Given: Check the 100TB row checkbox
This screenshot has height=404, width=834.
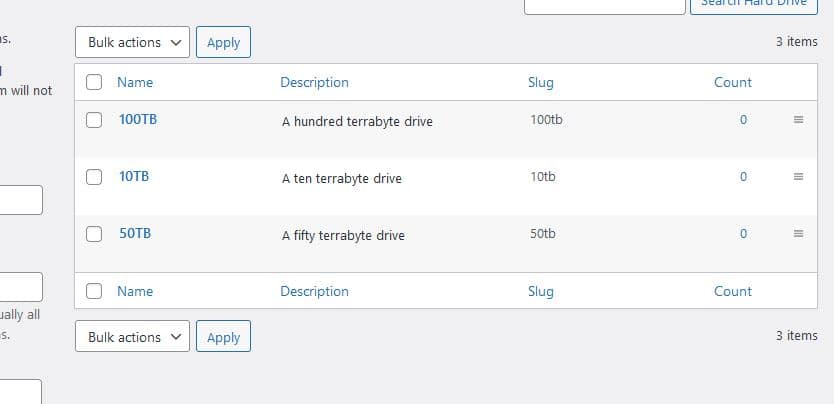Looking at the screenshot, I should click(94, 120).
